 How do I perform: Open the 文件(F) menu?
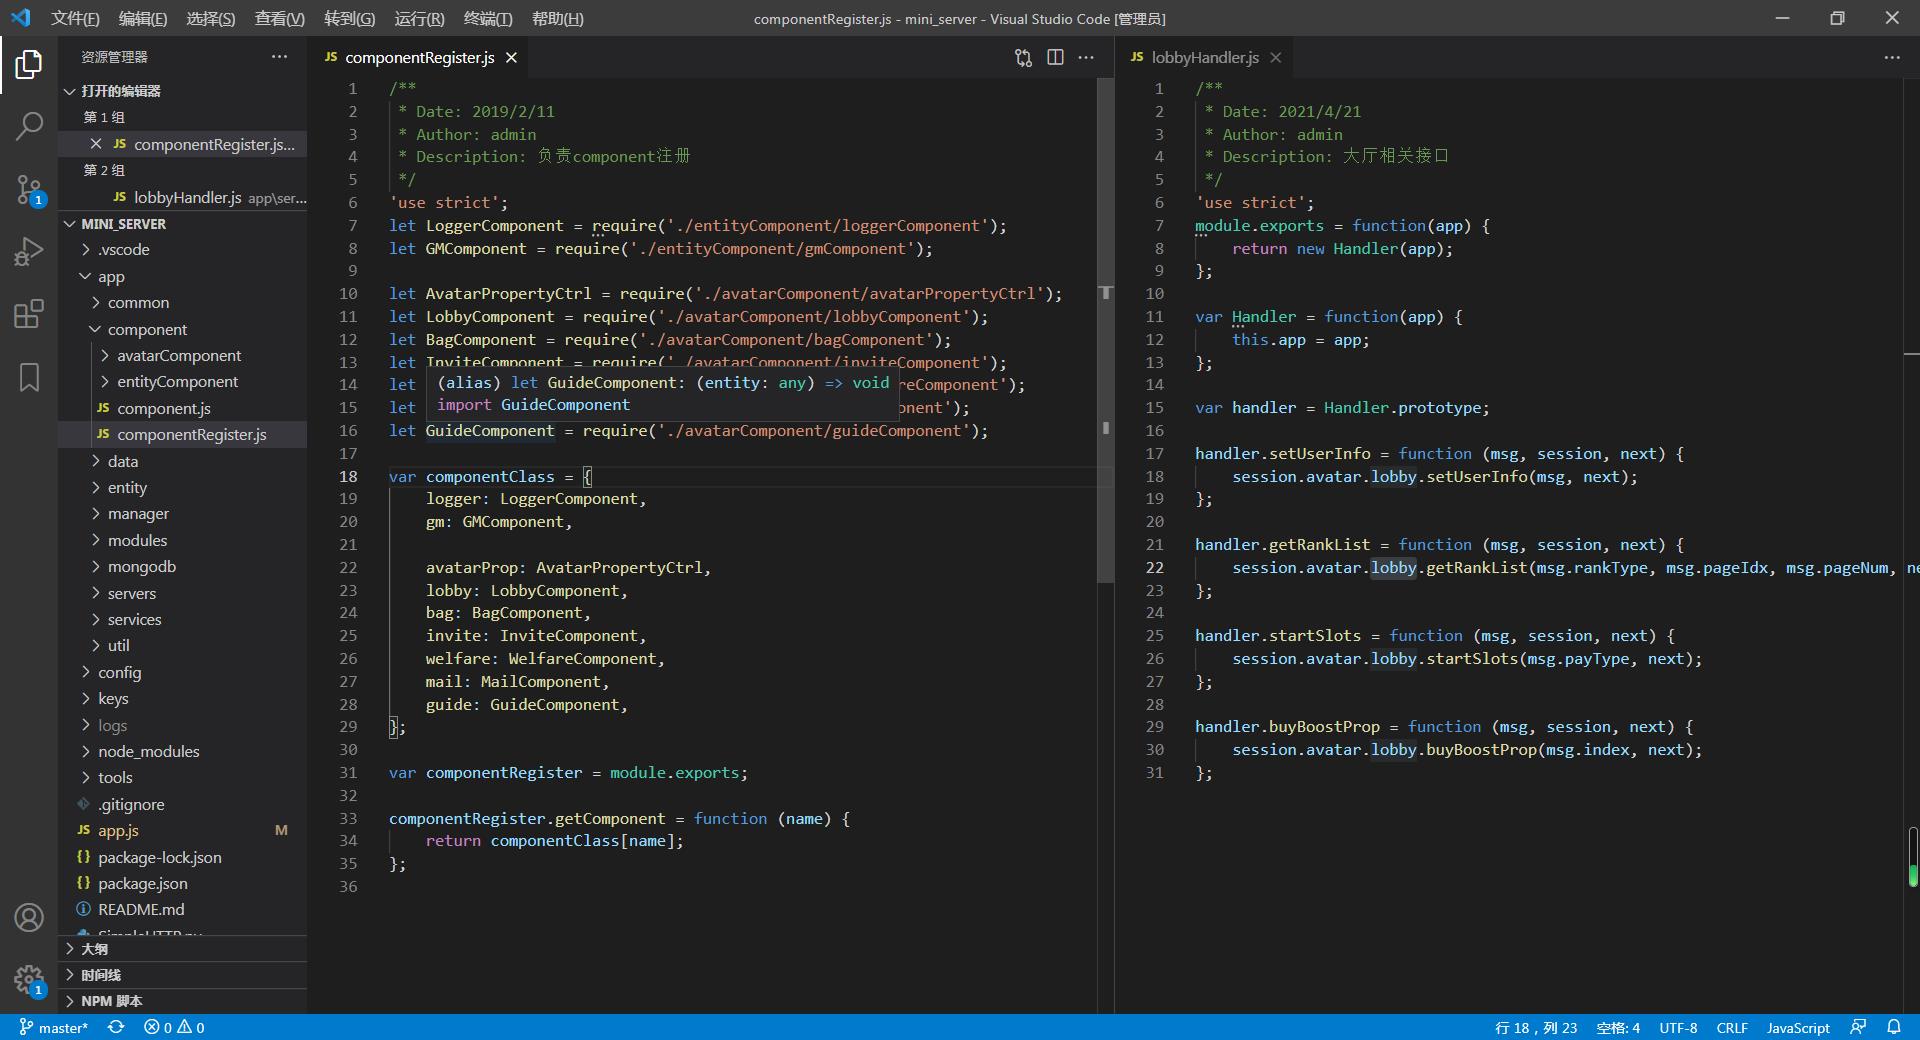coord(75,18)
